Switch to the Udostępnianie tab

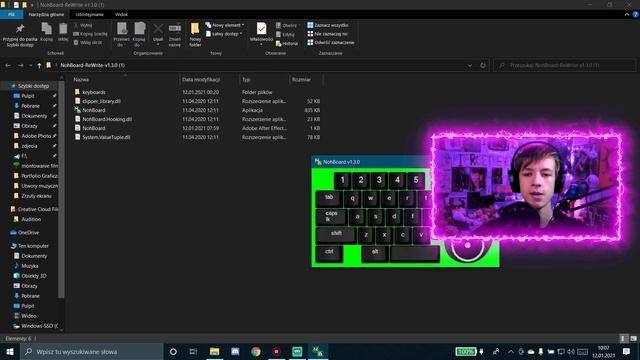click(89, 14)
